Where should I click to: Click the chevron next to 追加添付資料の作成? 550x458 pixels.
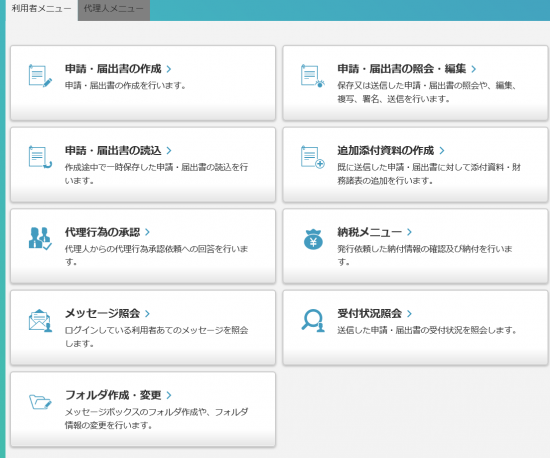tap(442, 150)
